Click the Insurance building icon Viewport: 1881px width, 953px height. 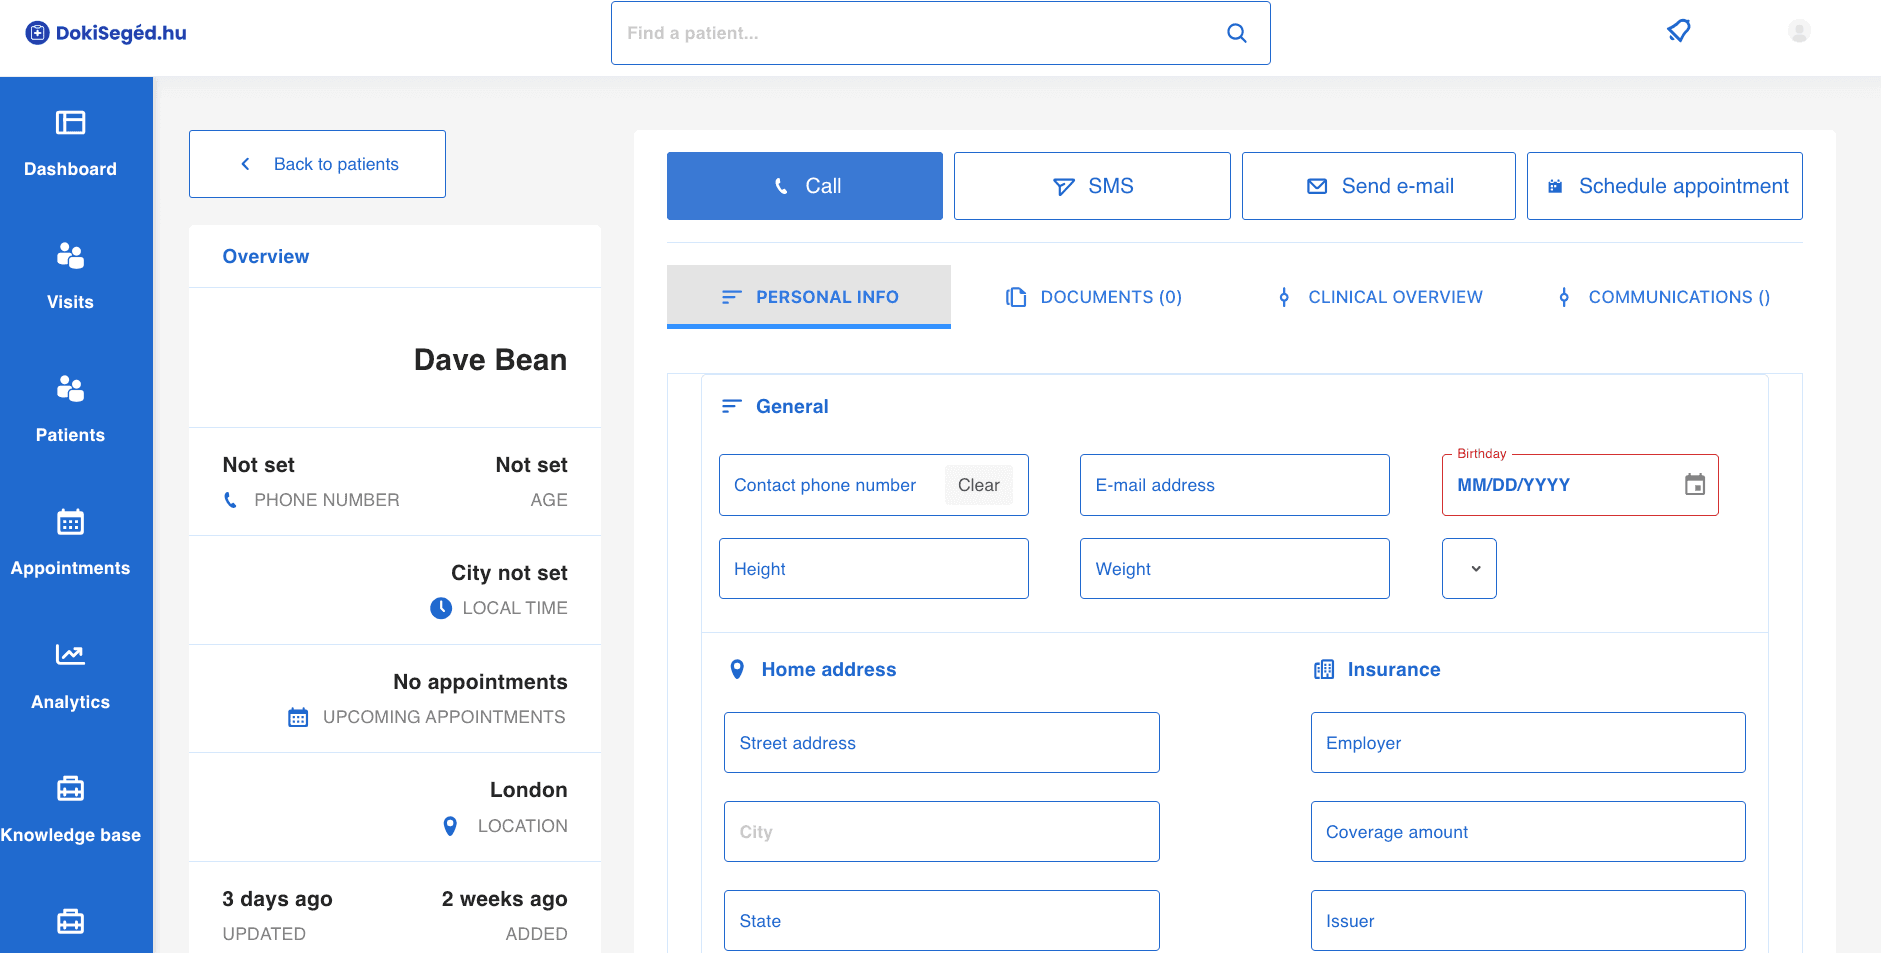pos(1324,669)
